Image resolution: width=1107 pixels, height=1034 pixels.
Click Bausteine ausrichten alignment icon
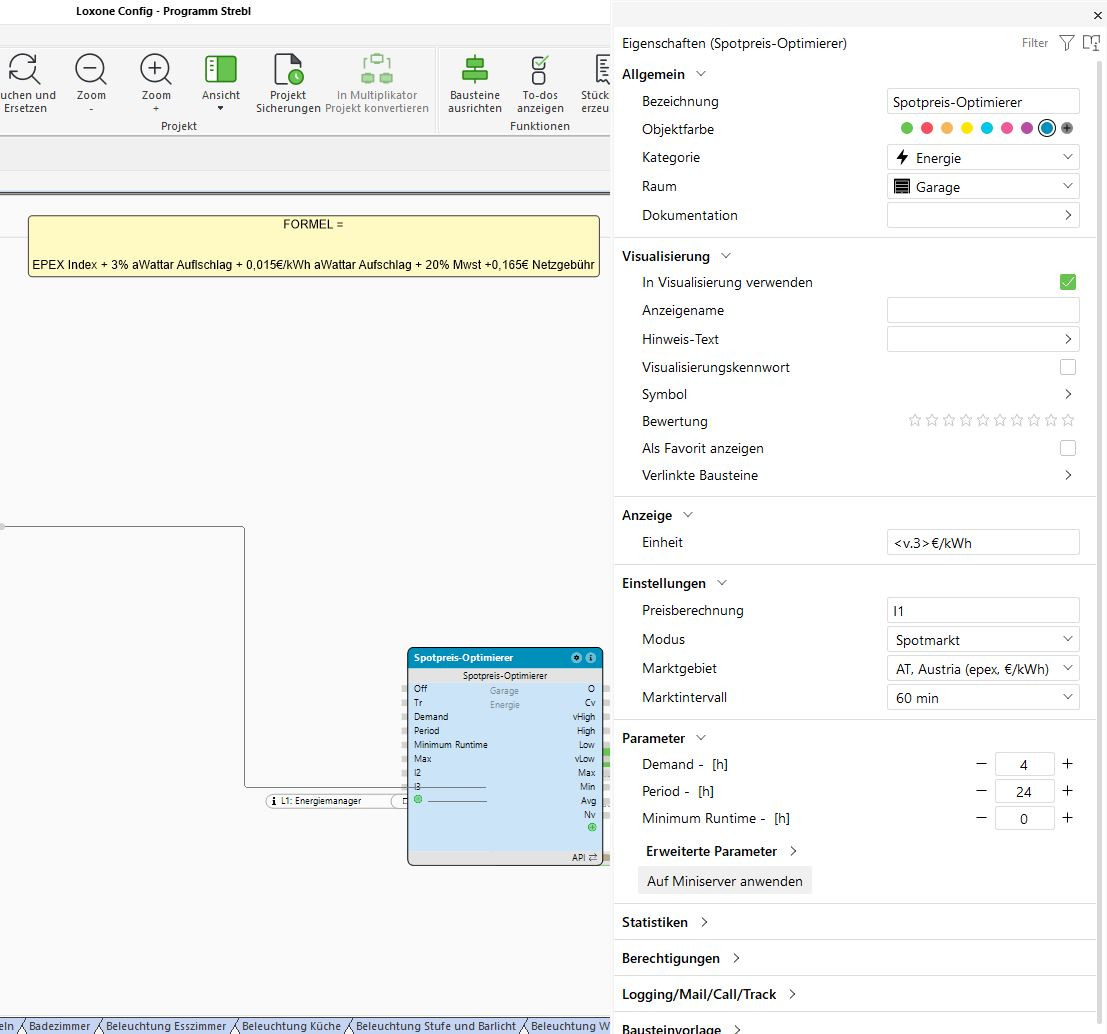coord(474,70)
